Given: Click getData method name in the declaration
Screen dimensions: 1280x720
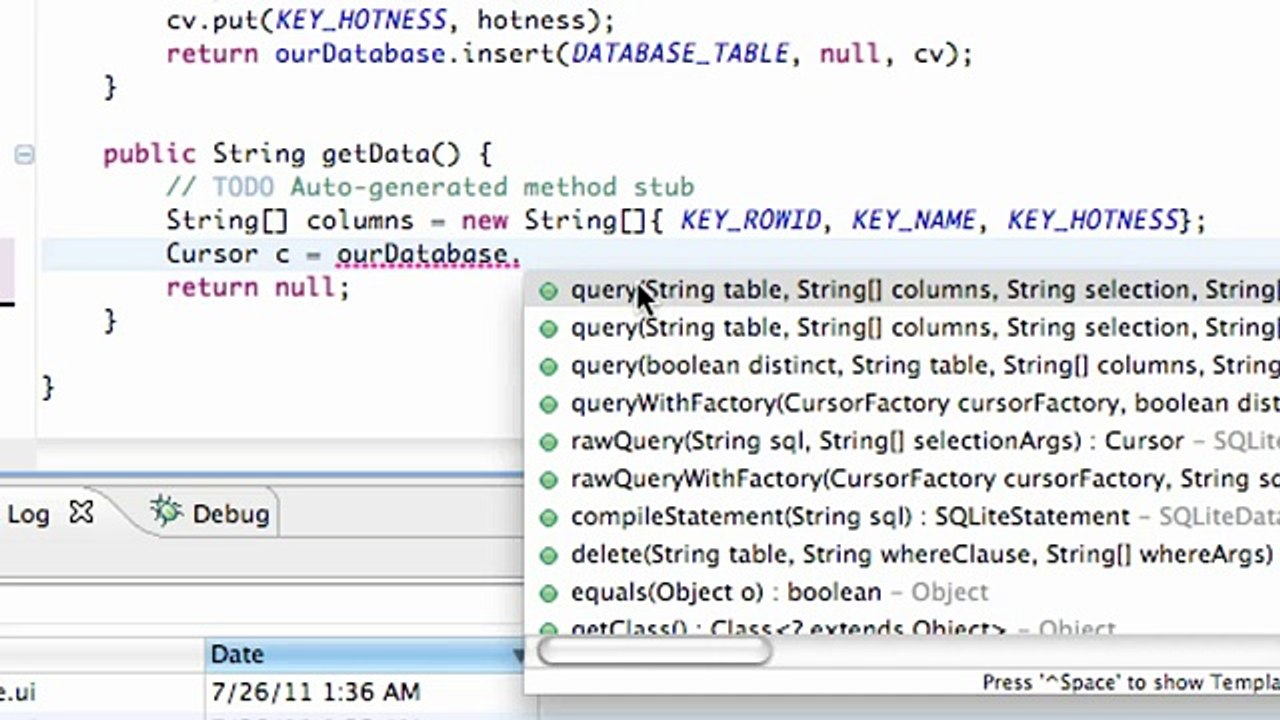Looking at the screenshot, I should tap(375, 154).
